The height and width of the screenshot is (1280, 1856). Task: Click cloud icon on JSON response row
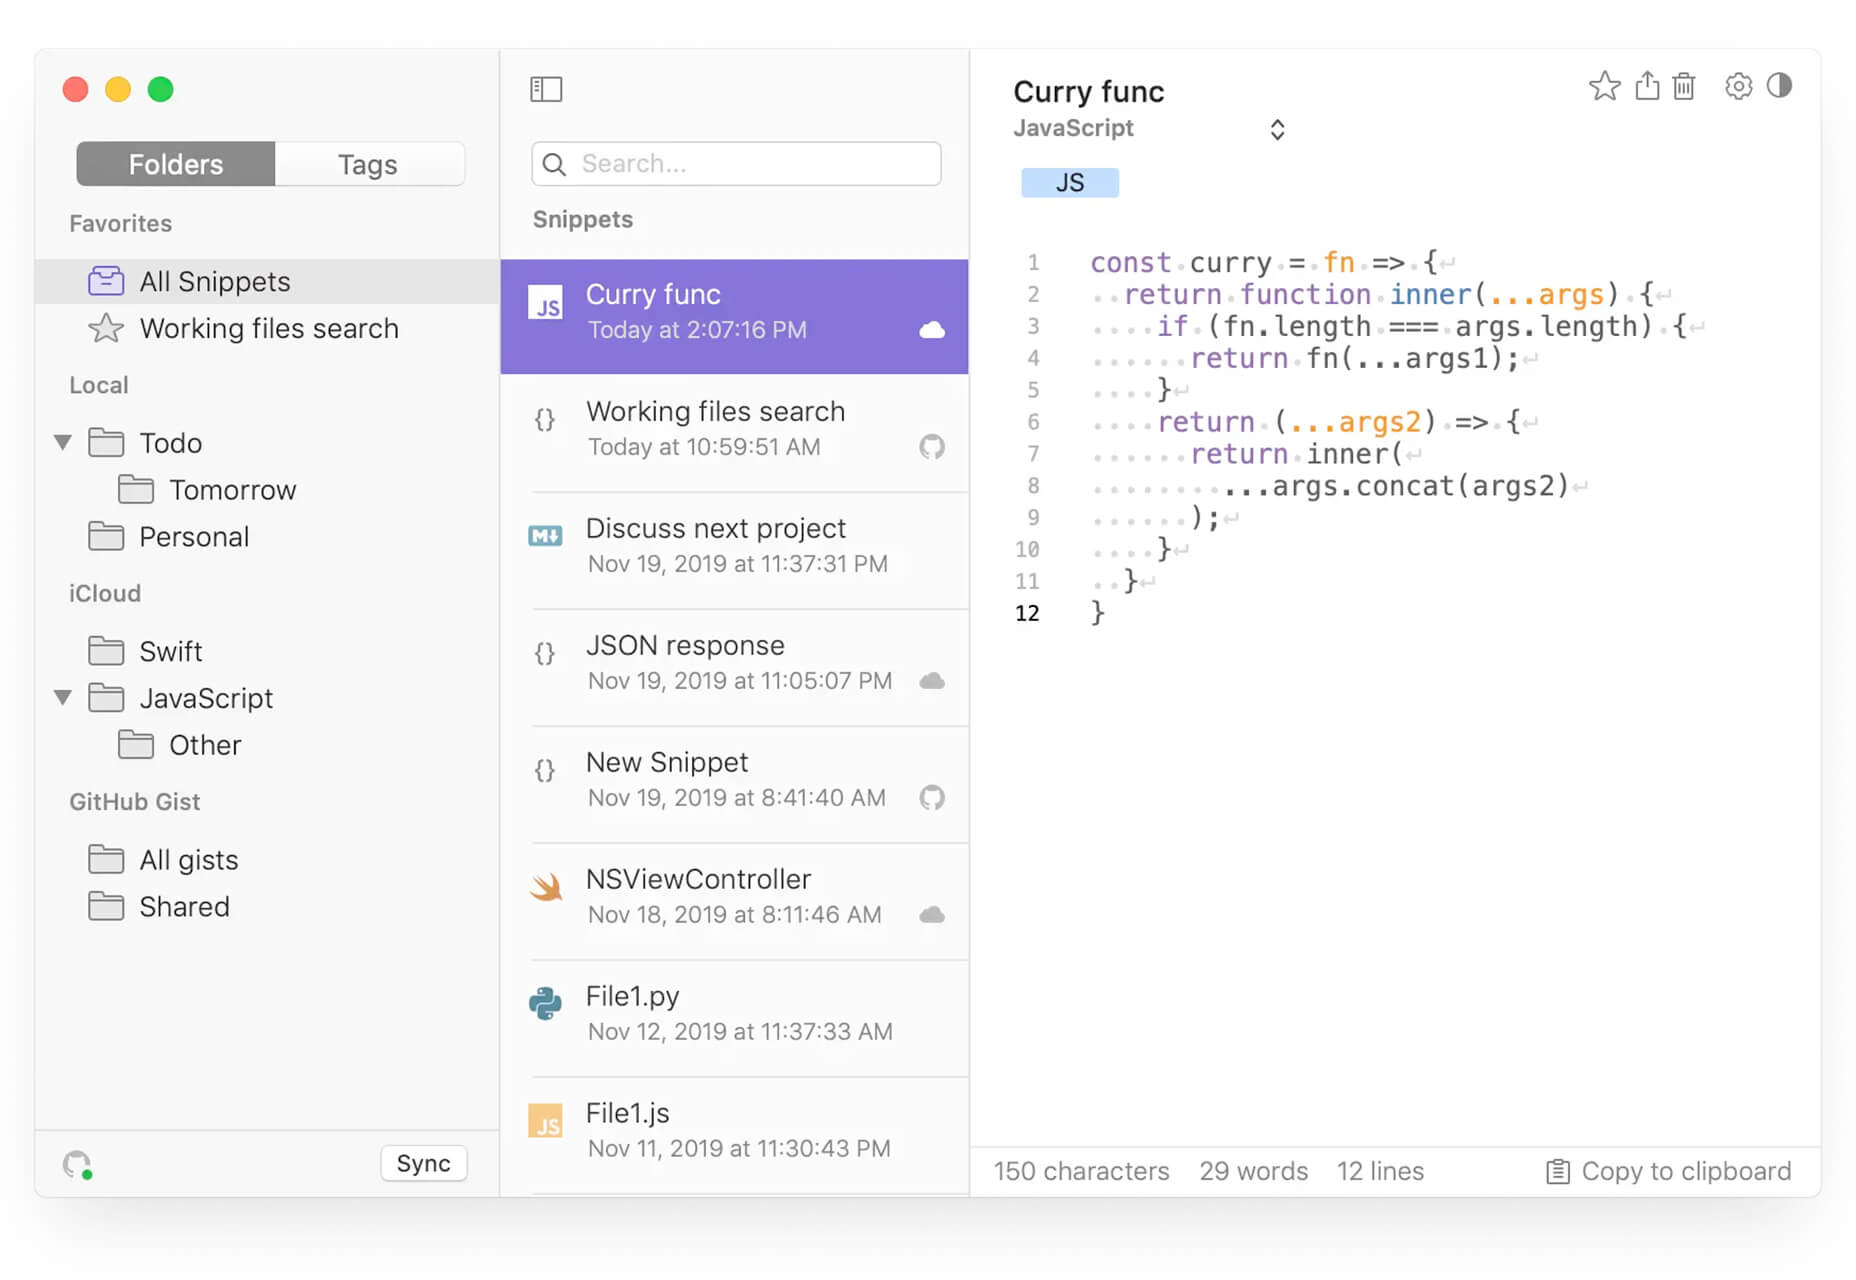point(932,681)
